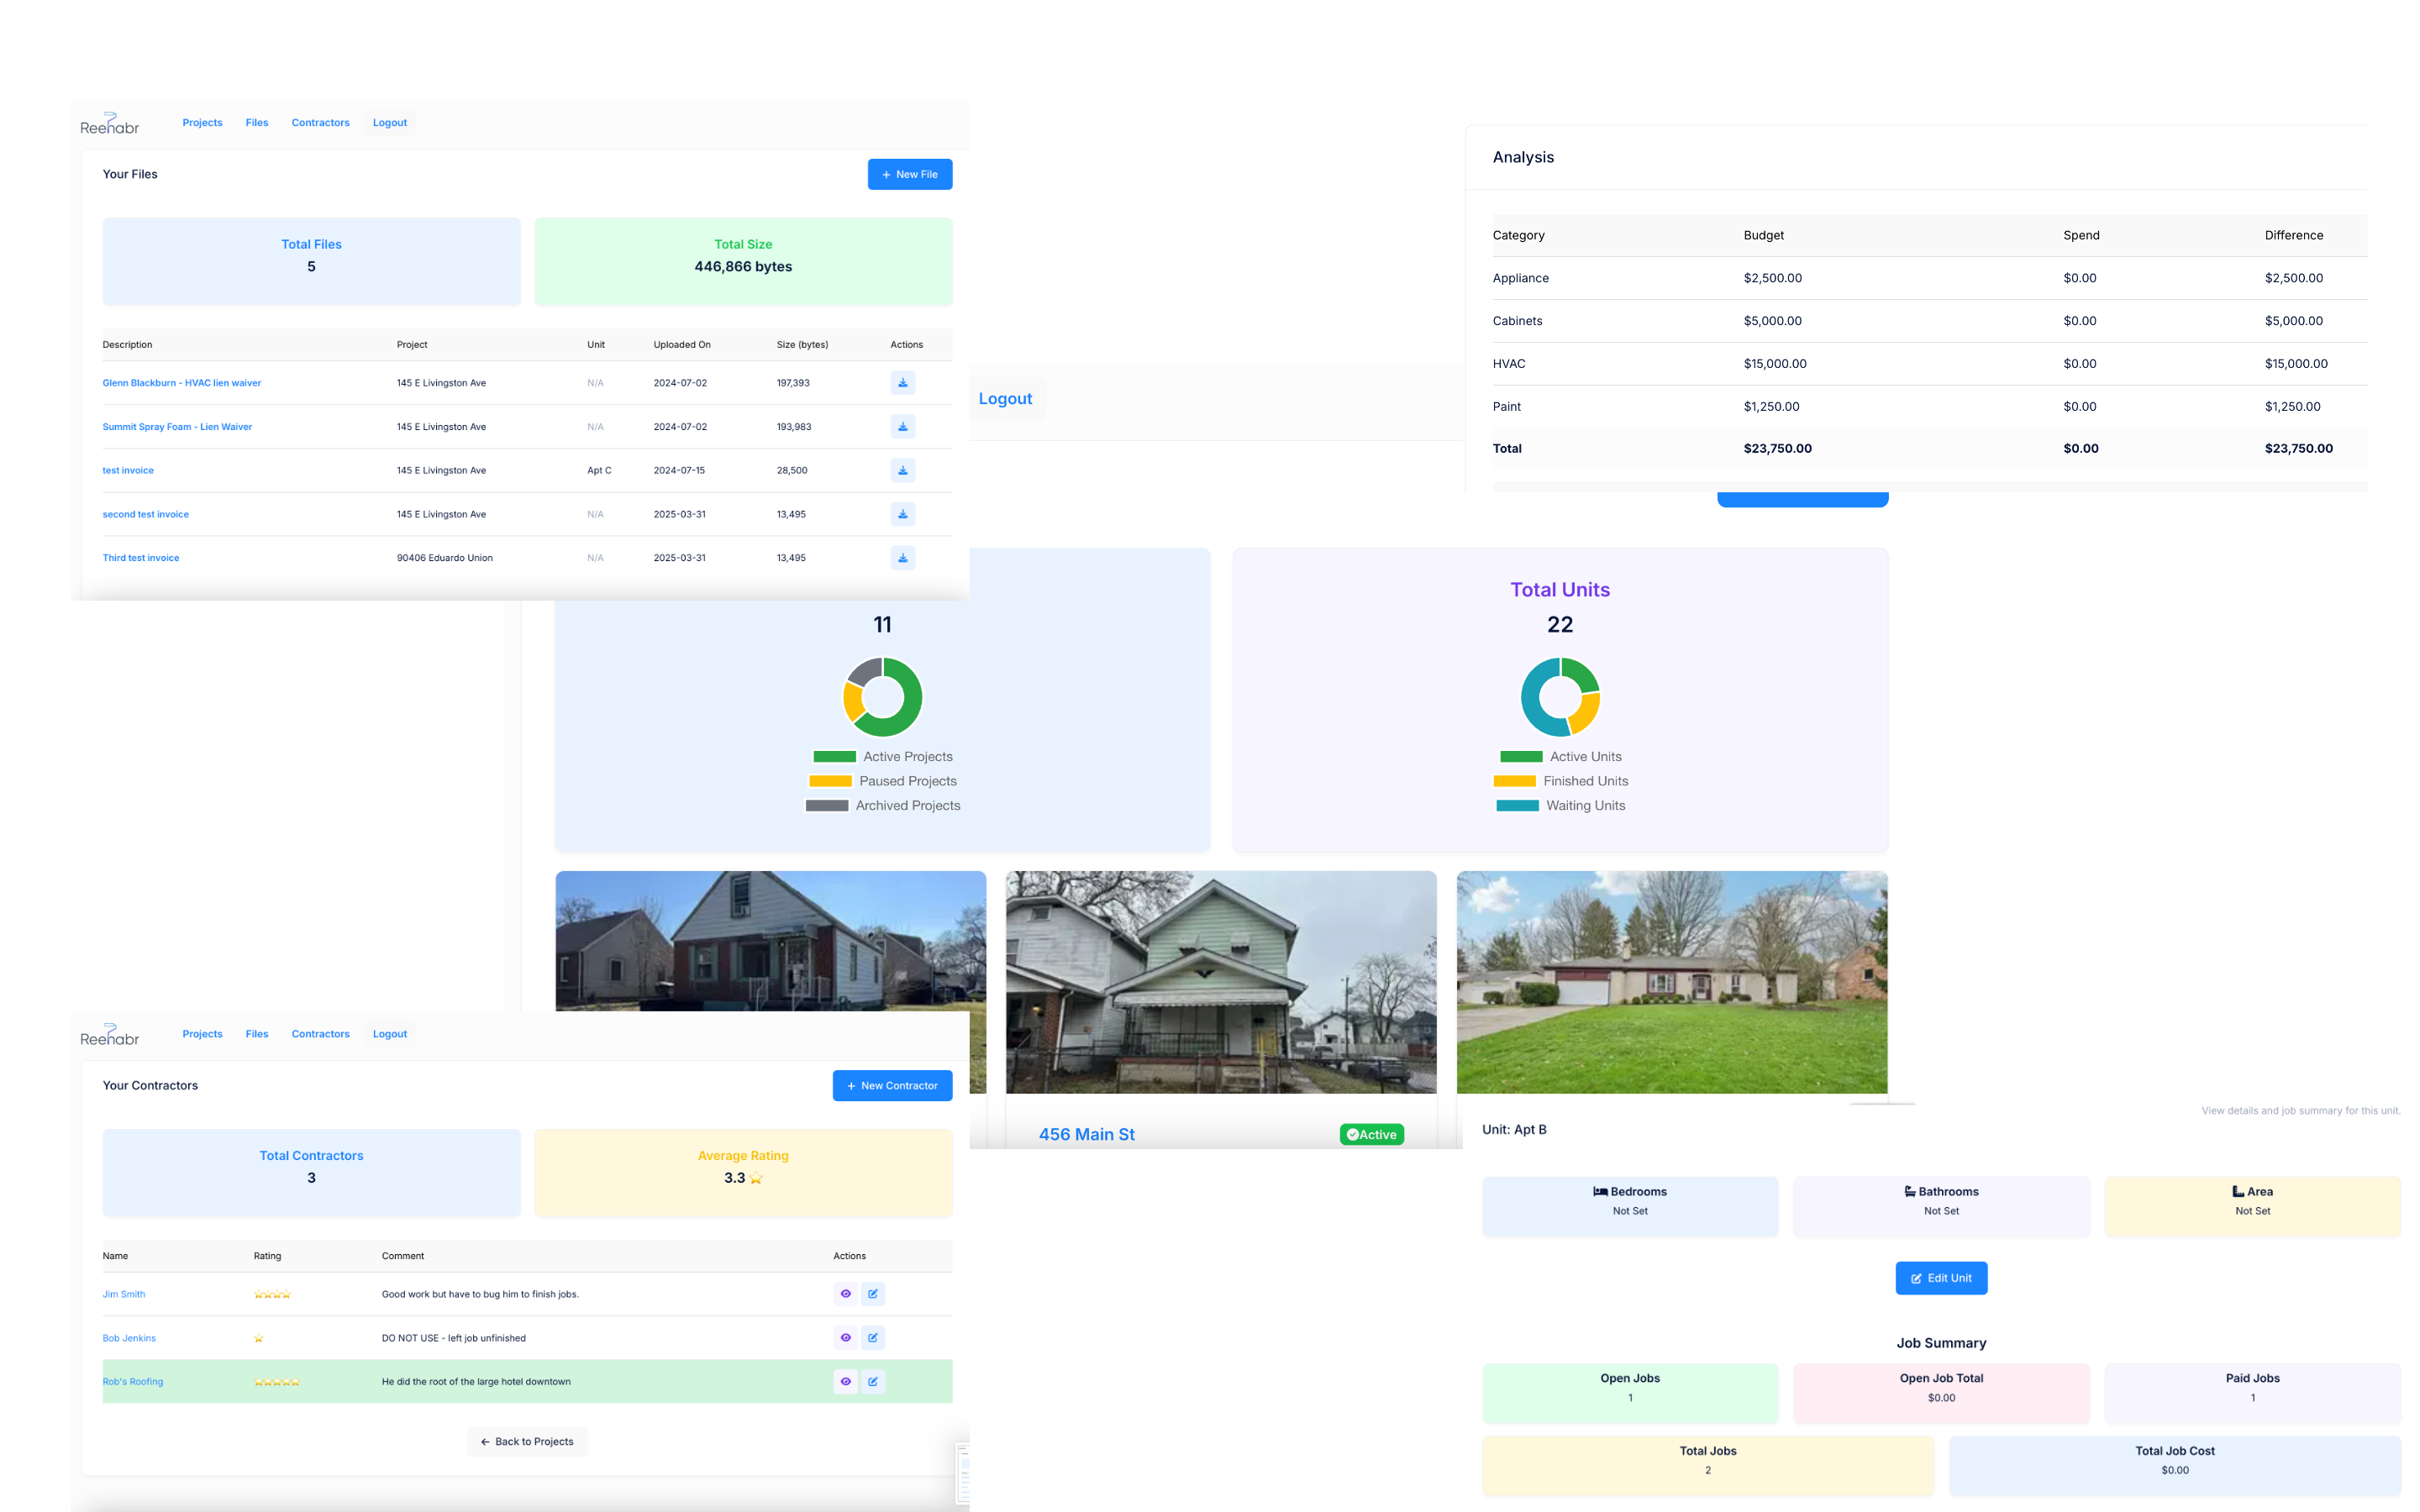Image resolution: width=2420 pixels, height=1512 pixels.
Task: Click the Bob Jenkins one-star rating
Action: 259,1338
